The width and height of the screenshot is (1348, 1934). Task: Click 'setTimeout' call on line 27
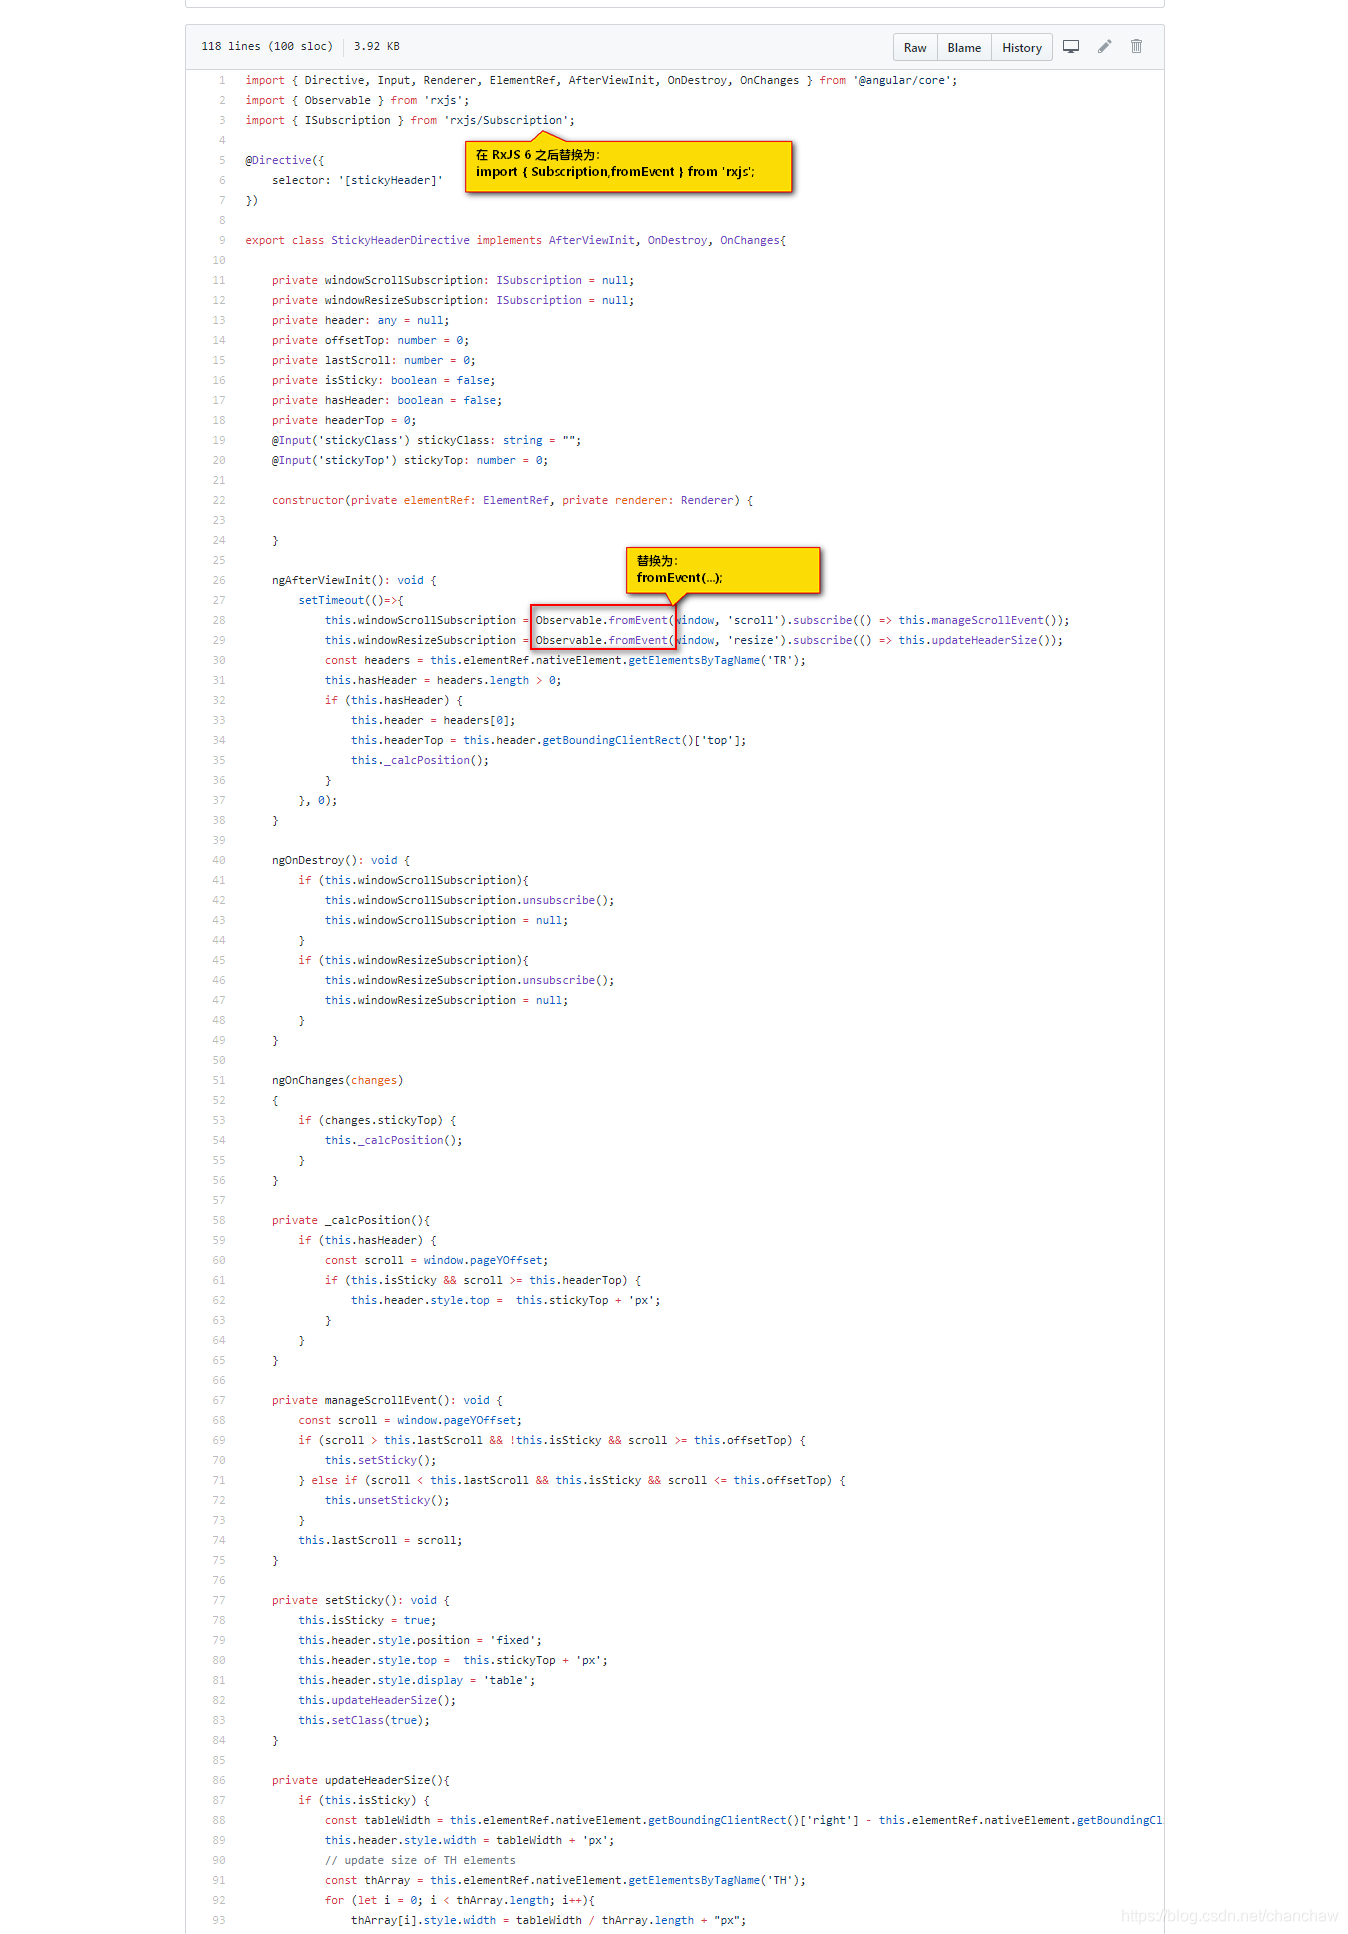pos(331,600)
